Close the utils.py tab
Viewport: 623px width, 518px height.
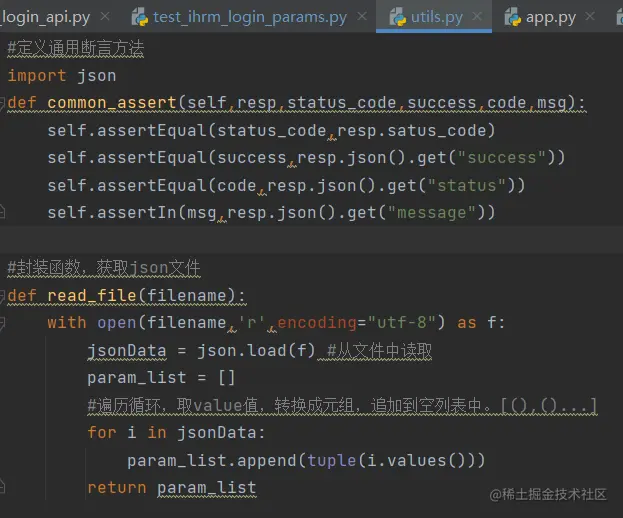[477, 17]
